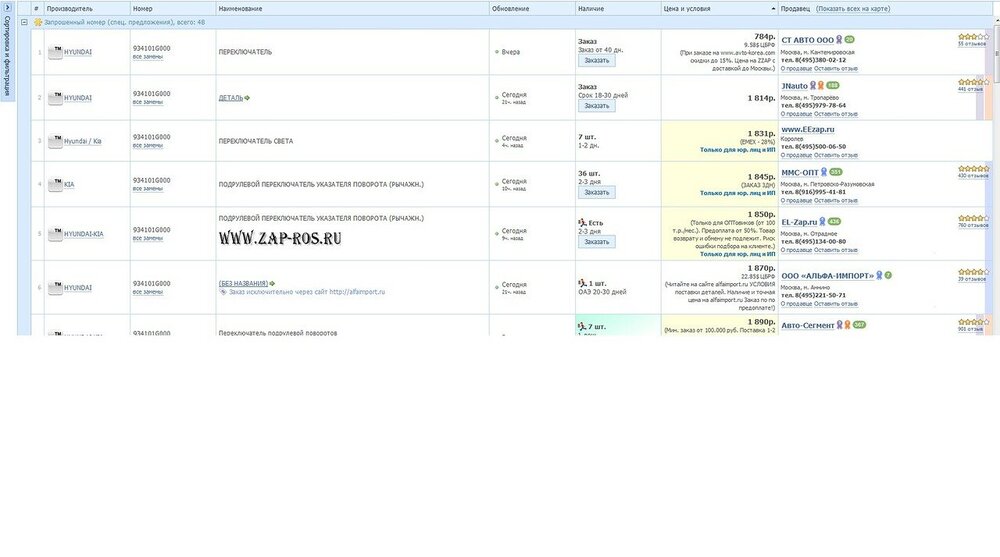
Task: Open the 55 отзывов reviews link
Action: 972,44
